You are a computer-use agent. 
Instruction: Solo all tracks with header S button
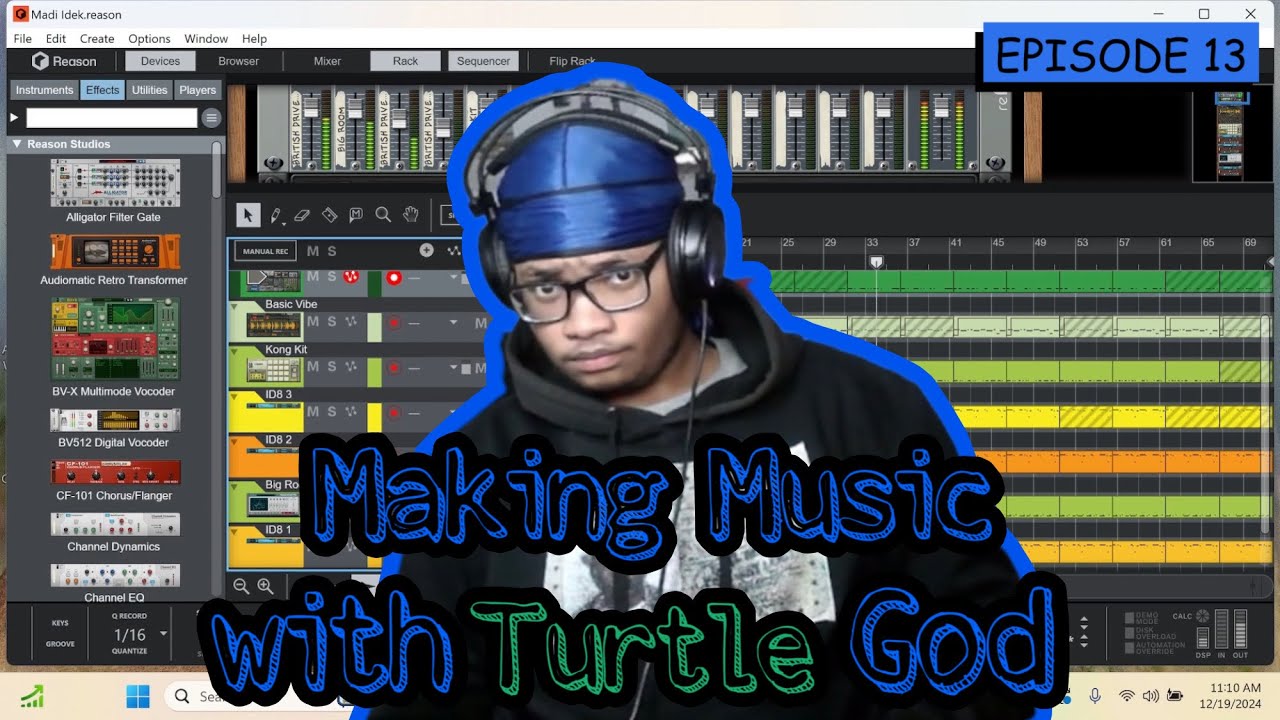(332, 251)
